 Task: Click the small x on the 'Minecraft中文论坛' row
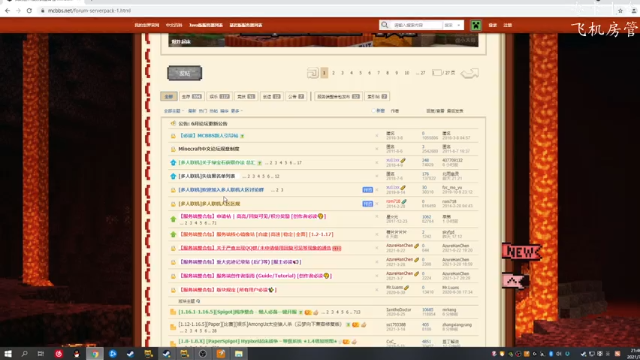pyautogui.click(x=377, y=149)
